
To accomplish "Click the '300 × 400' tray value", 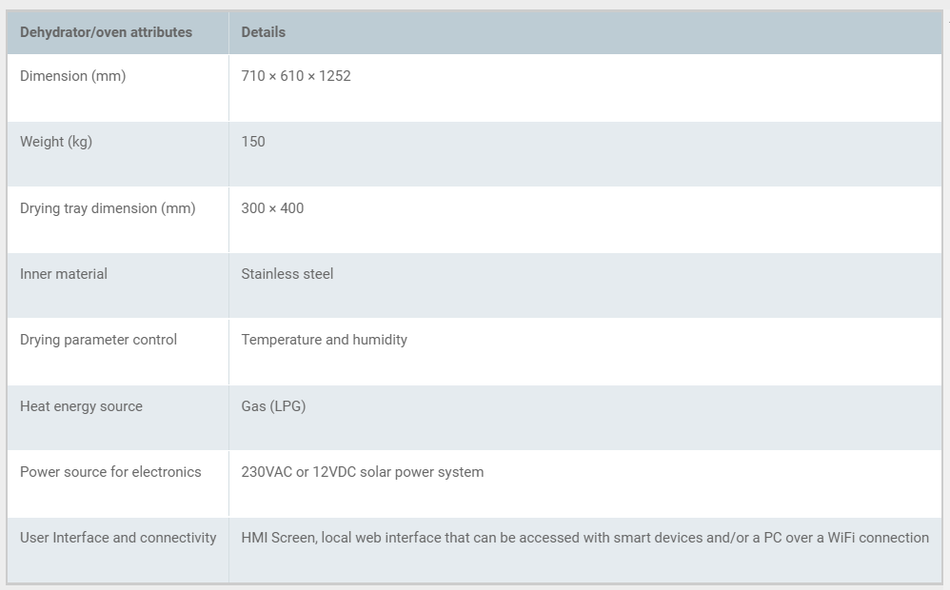I will (x=272, y=208).
